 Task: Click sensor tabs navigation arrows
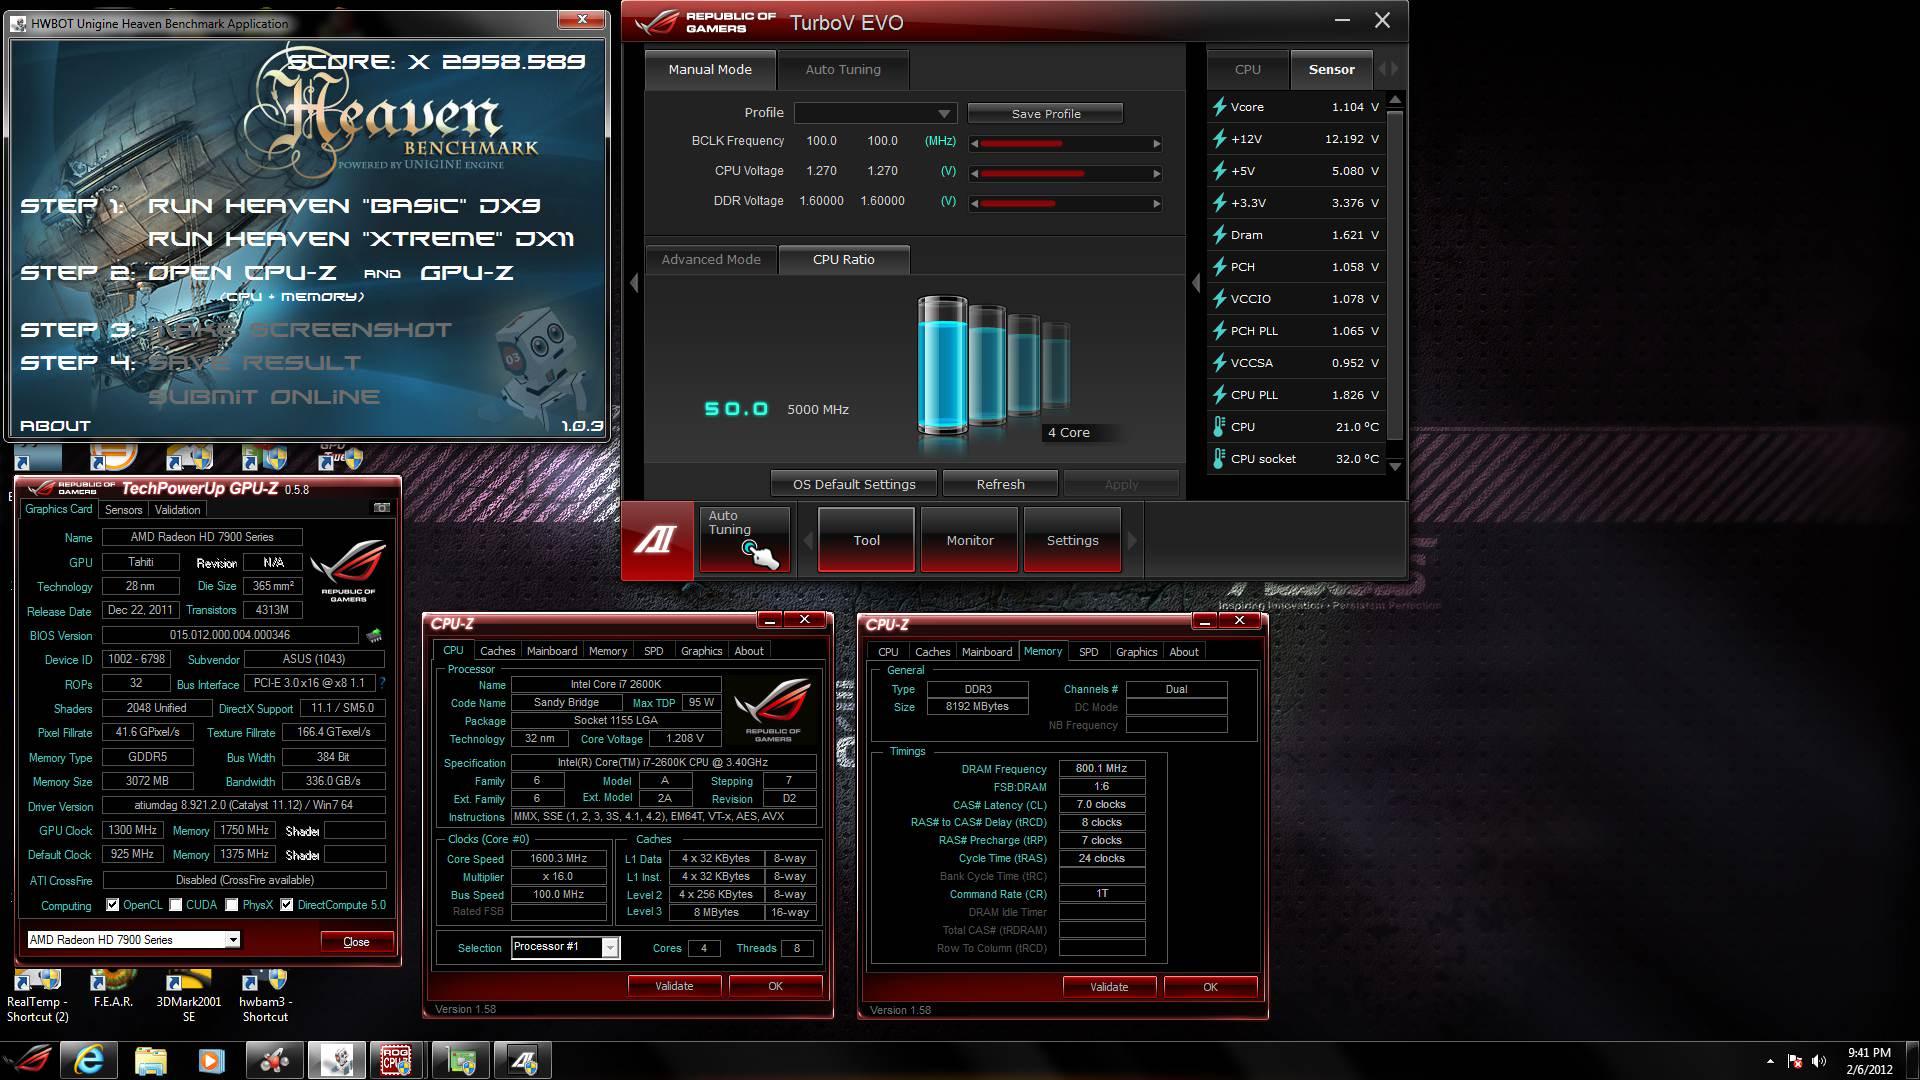(1389, 69)
